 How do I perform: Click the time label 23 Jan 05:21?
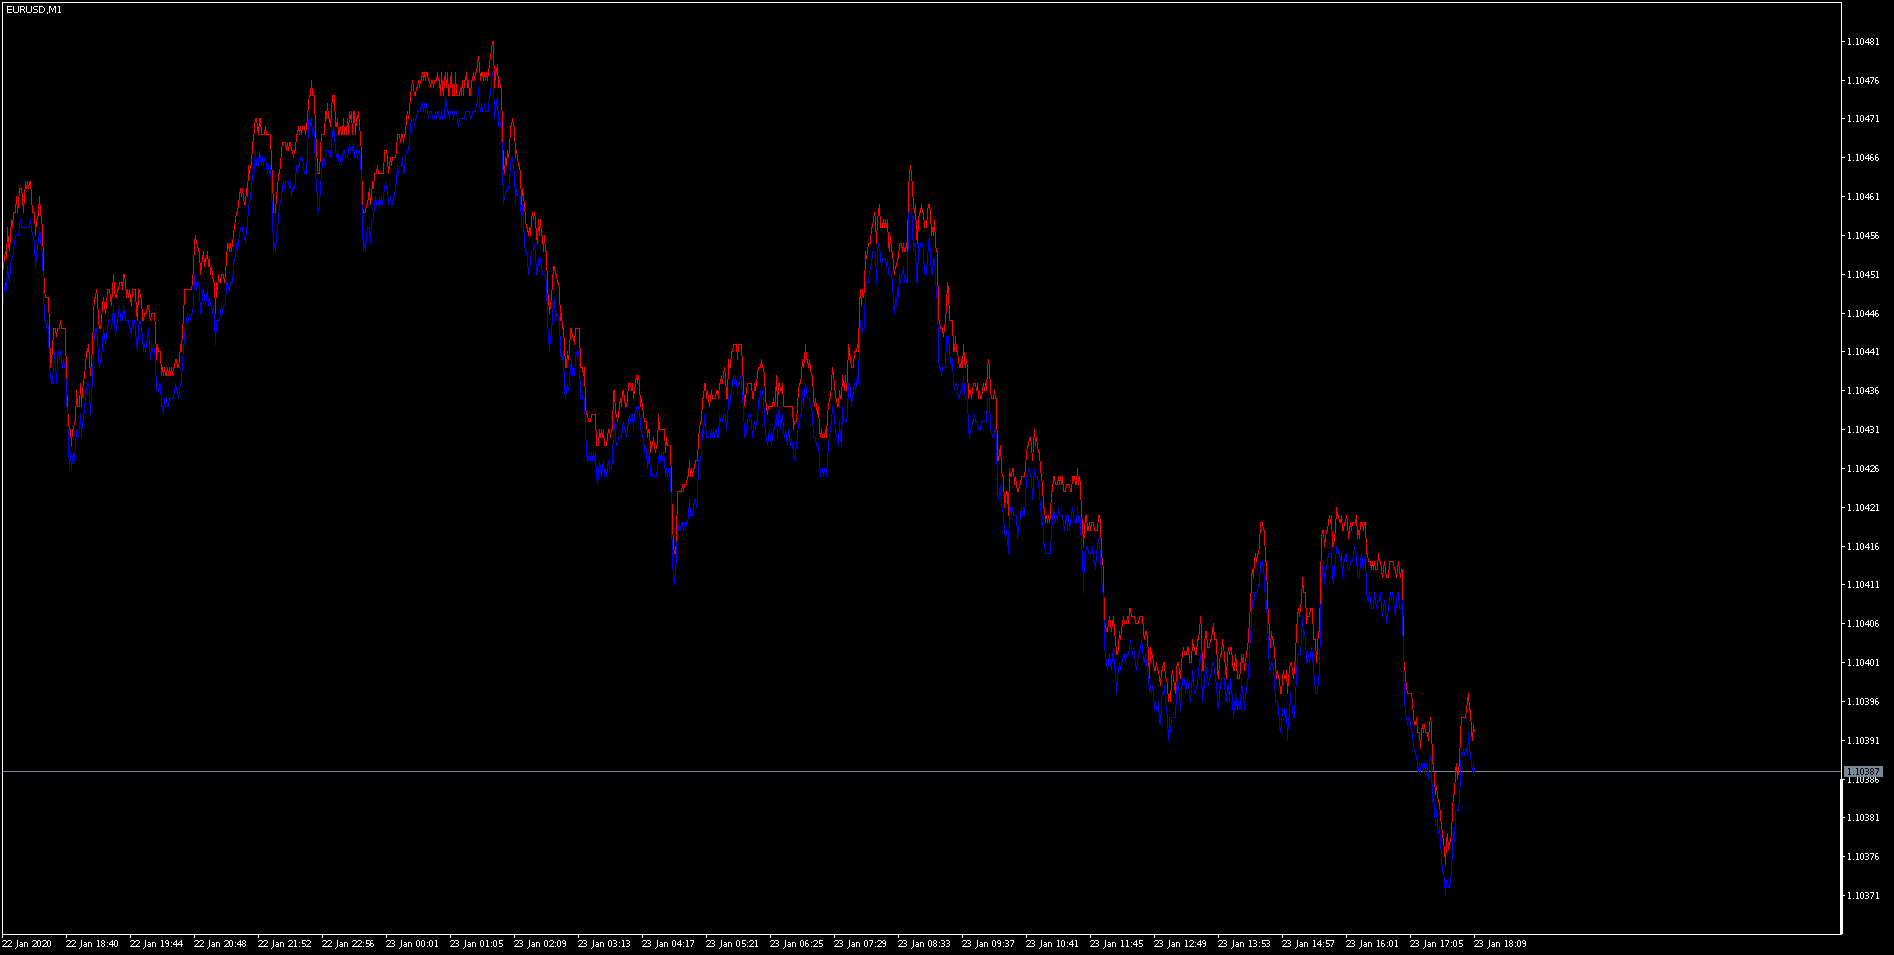click(x=732, y=944)
